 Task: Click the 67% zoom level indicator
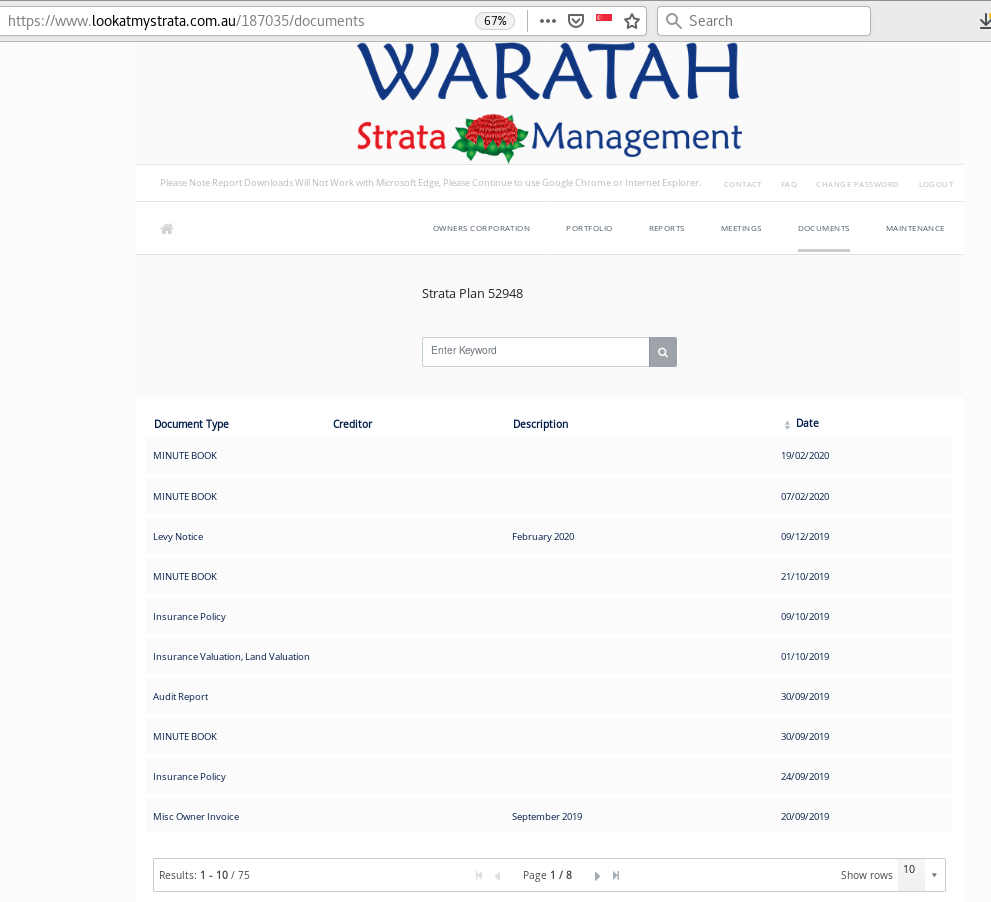pos(495,21)
